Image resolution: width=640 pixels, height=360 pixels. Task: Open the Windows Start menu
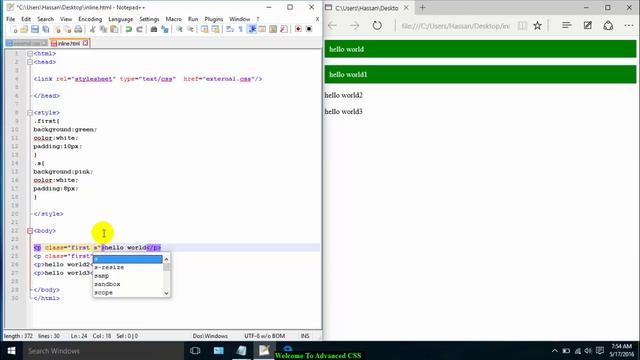point(11,351)
